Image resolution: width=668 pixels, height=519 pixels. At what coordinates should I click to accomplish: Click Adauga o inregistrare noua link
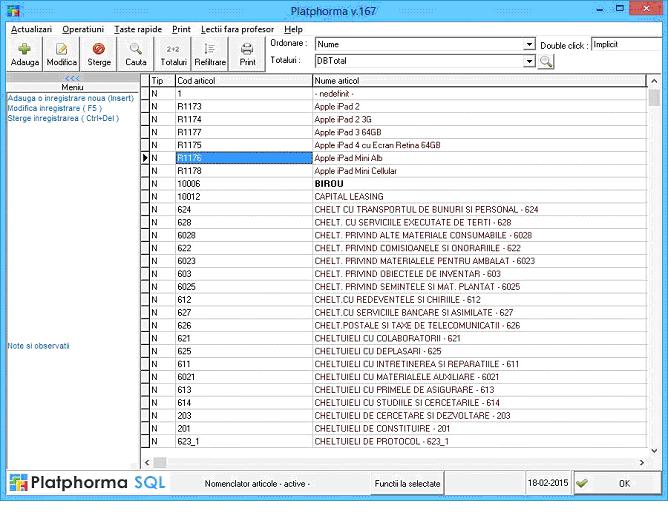click(x=70, y=98)
